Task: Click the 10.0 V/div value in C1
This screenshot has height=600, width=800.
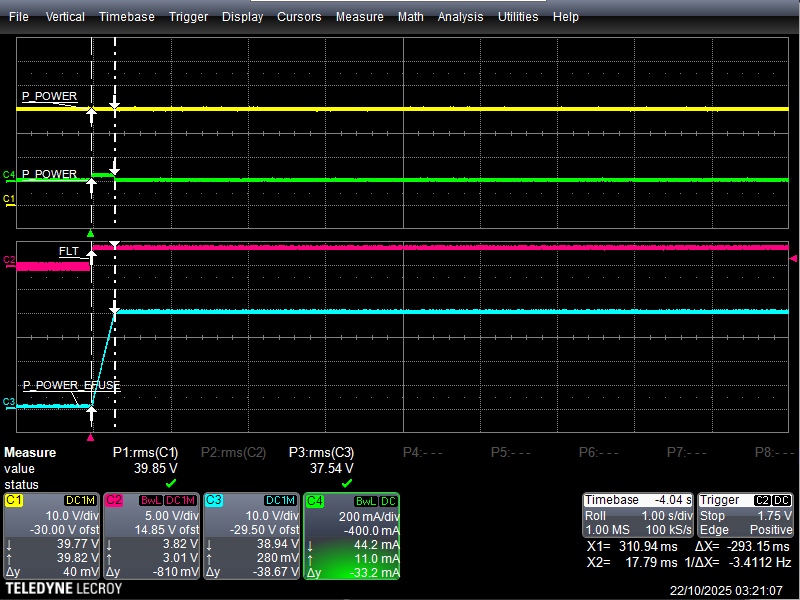Action: [72, 515]
